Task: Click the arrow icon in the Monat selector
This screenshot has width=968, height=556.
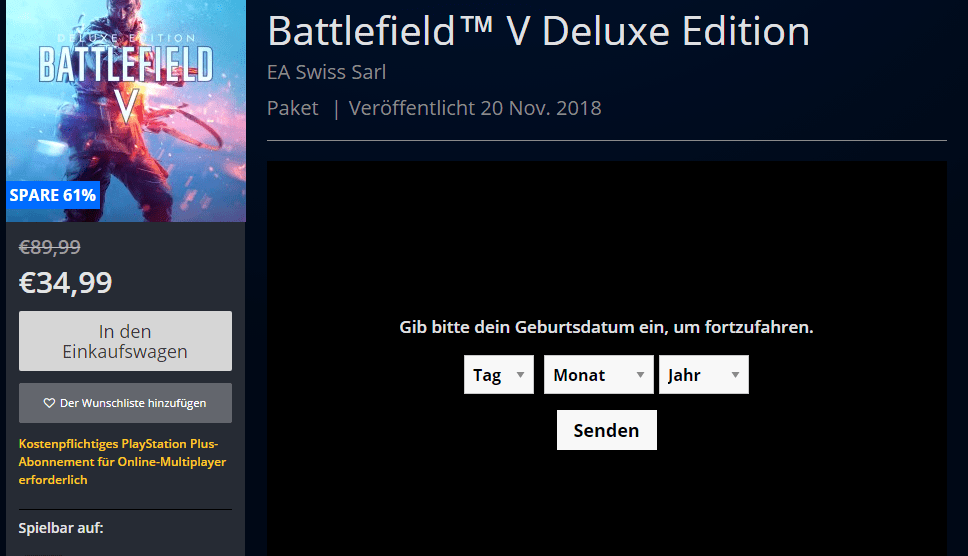Action: [x=640, y=375]
